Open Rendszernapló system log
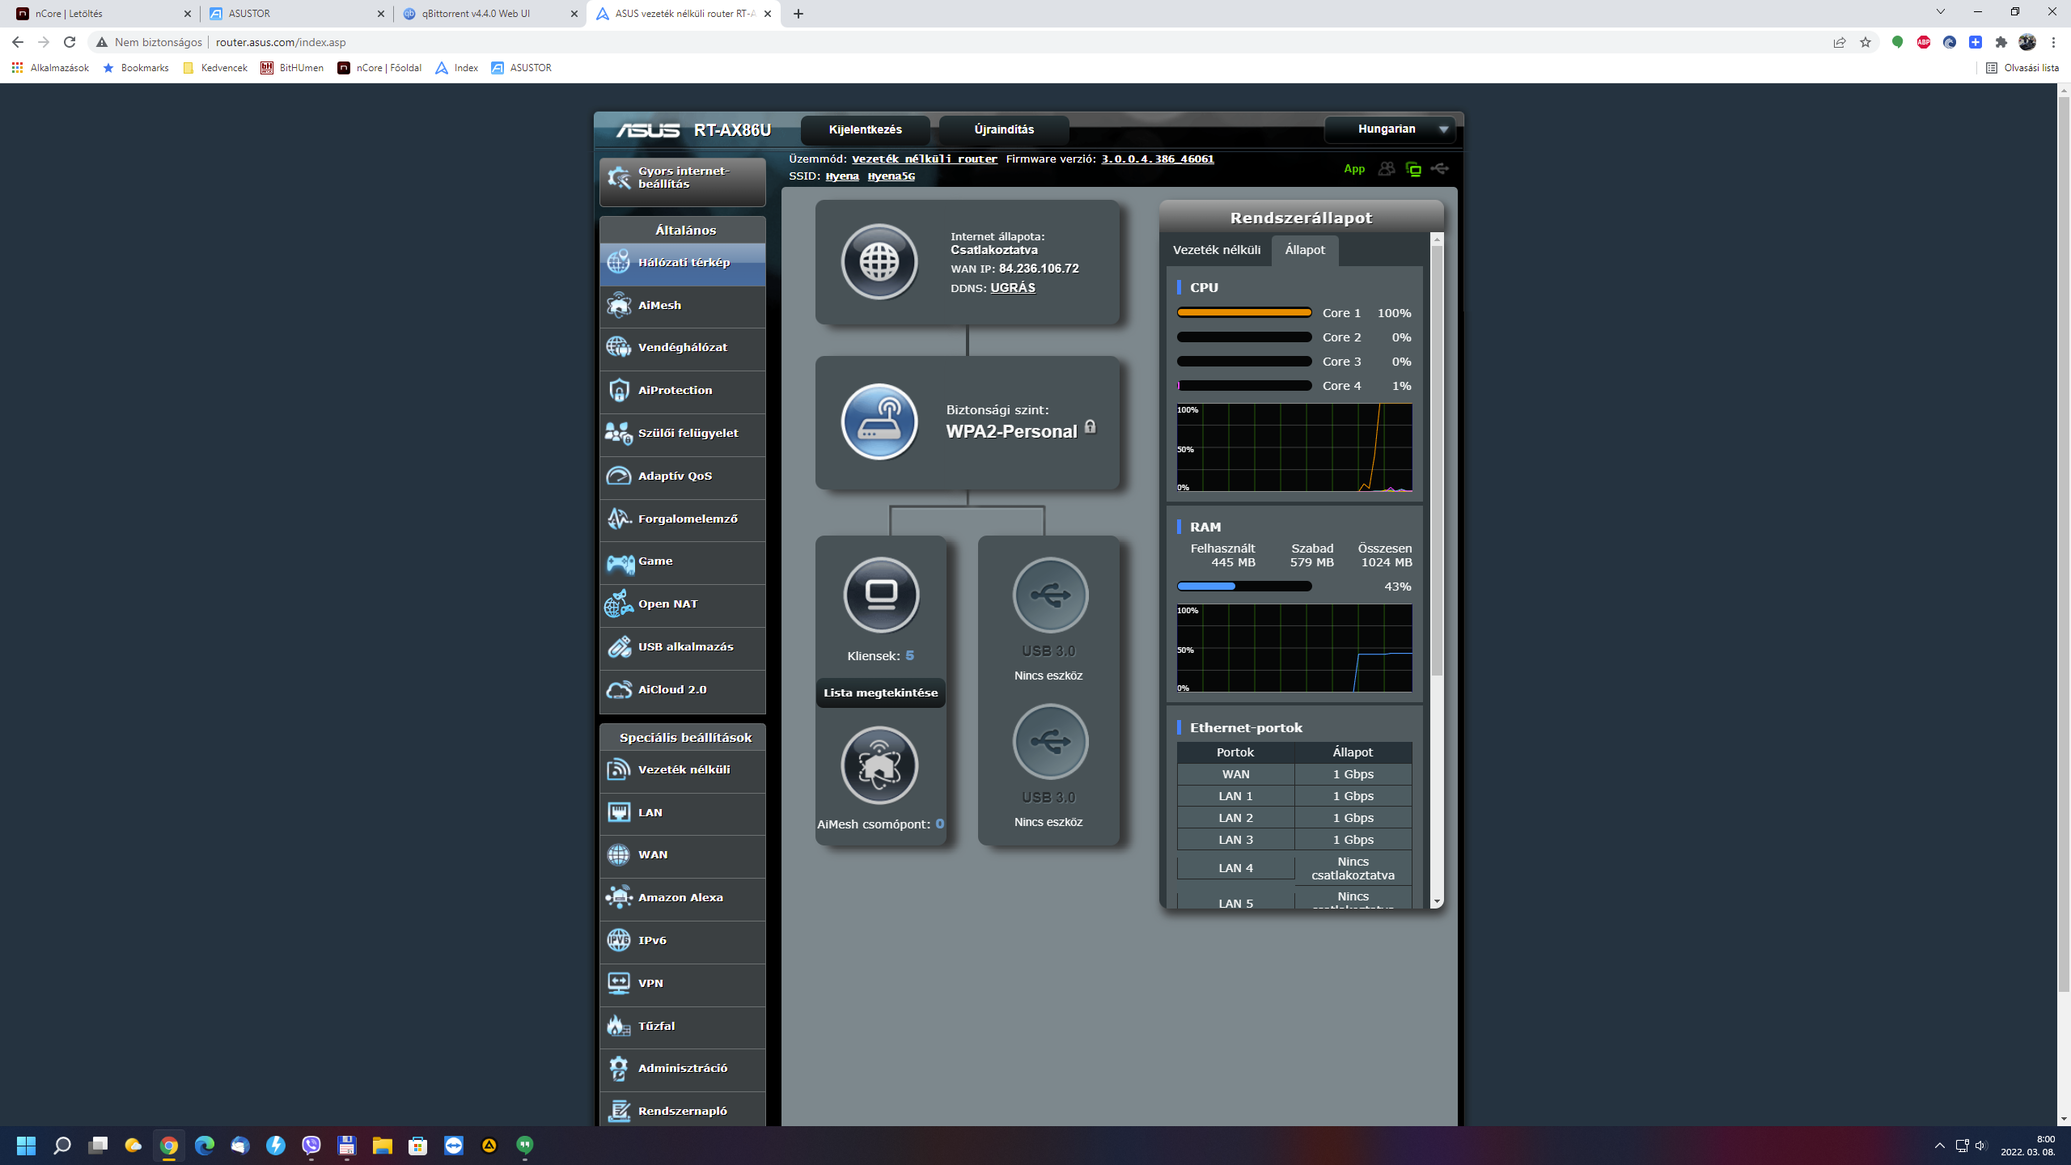2071x1165 pixels. (x=683, y=1111)
